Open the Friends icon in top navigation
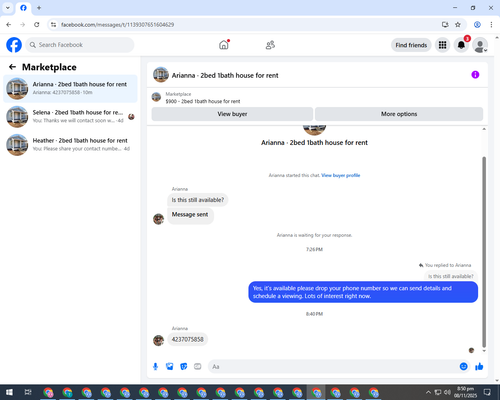500x400 pixels. [270, 45]
